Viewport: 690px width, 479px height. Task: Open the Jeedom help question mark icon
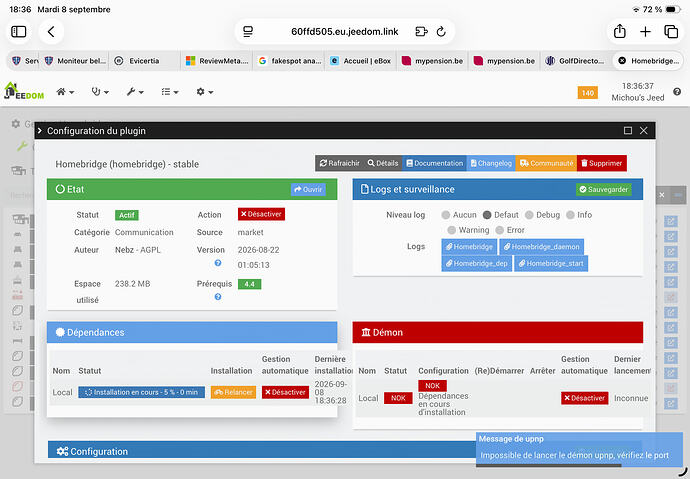click(677, 91)
